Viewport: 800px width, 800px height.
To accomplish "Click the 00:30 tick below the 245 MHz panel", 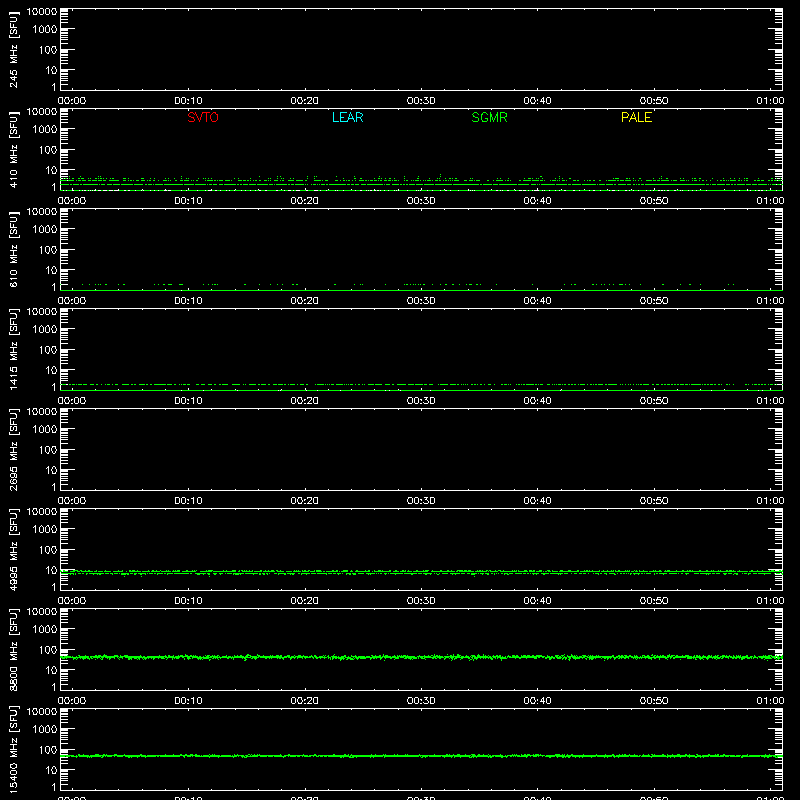I will pos(421,101).
